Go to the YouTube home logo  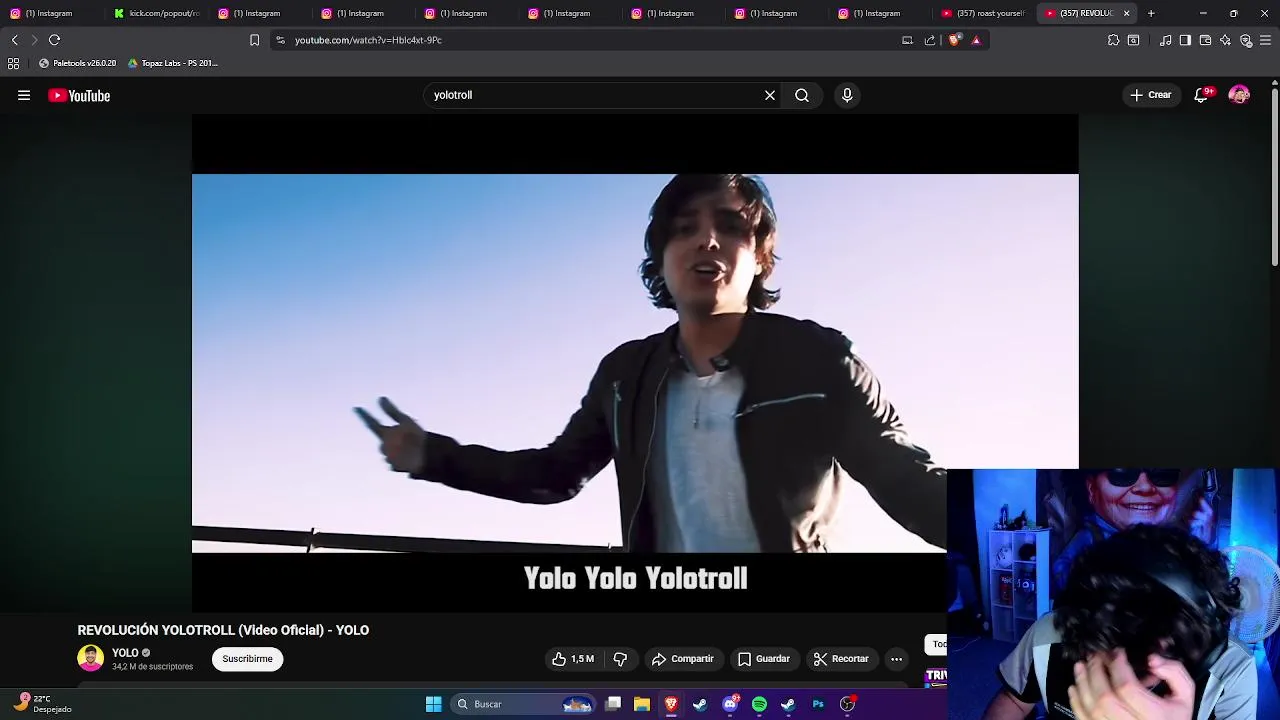pyautogui.click(x=79, y=96)
